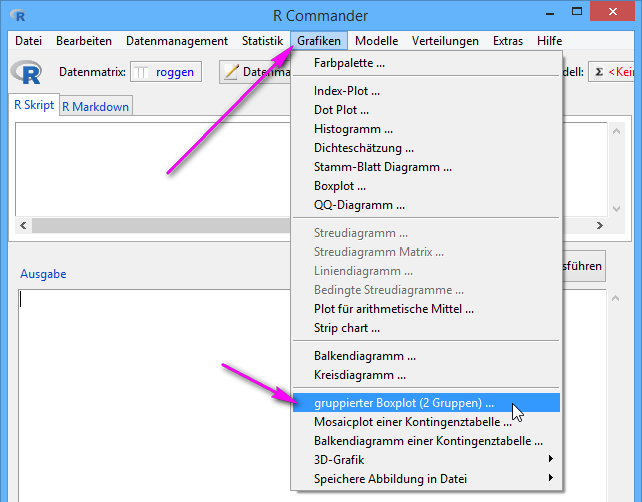Click inside the R script editor
The width and height of the screenshot is (642, 502).
[153, 169]
